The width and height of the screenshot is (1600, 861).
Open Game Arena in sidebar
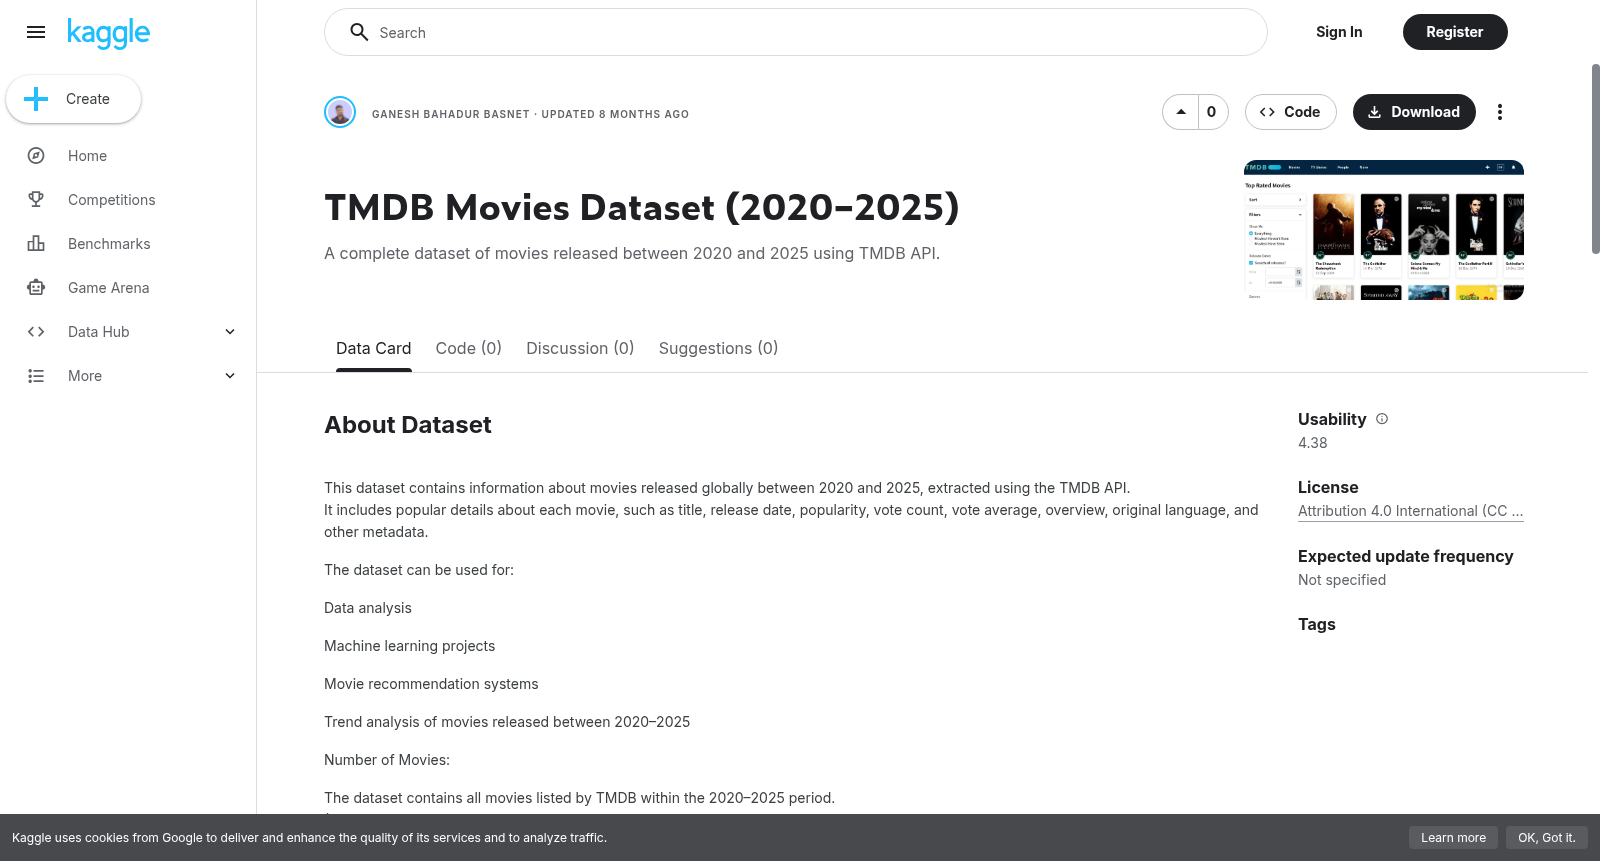[109, 288]
